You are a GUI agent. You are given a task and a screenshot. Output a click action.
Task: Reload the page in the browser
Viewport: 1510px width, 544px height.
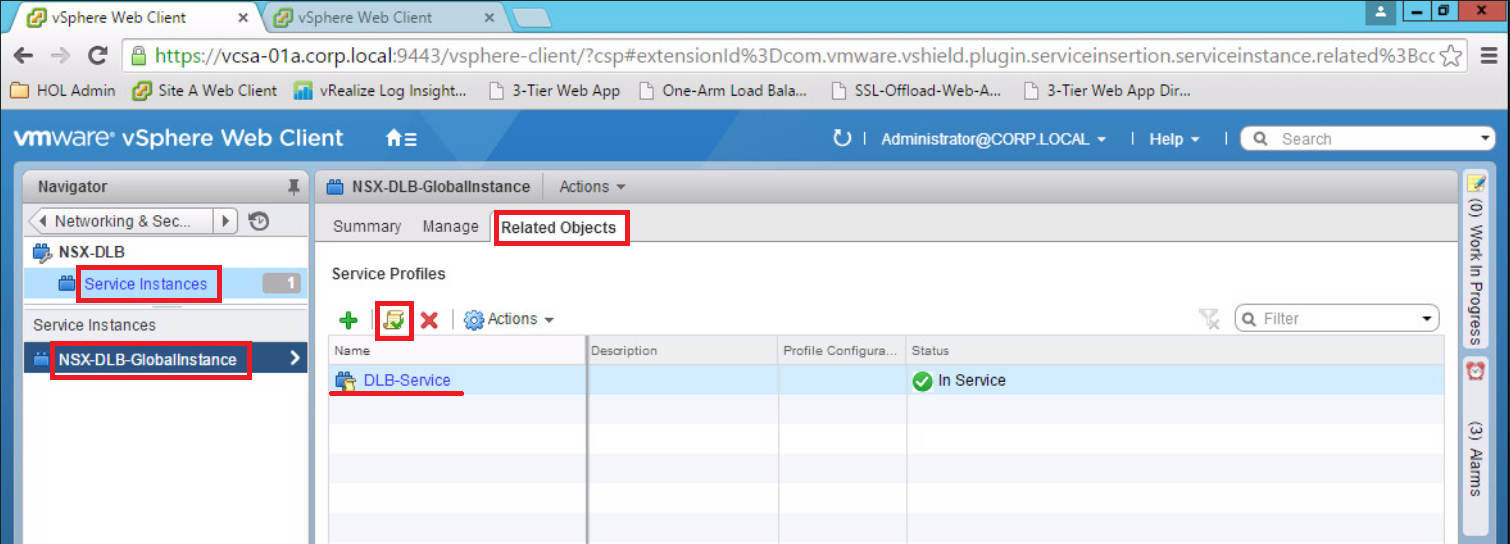coord(98,56)
